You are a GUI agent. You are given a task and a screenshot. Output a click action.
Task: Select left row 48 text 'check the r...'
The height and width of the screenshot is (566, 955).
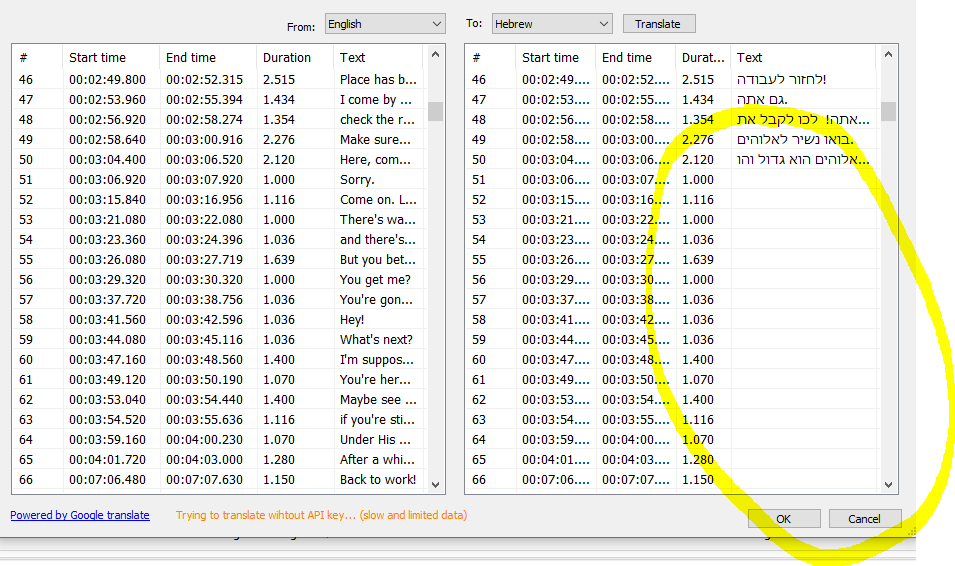[x=377, y=119]
